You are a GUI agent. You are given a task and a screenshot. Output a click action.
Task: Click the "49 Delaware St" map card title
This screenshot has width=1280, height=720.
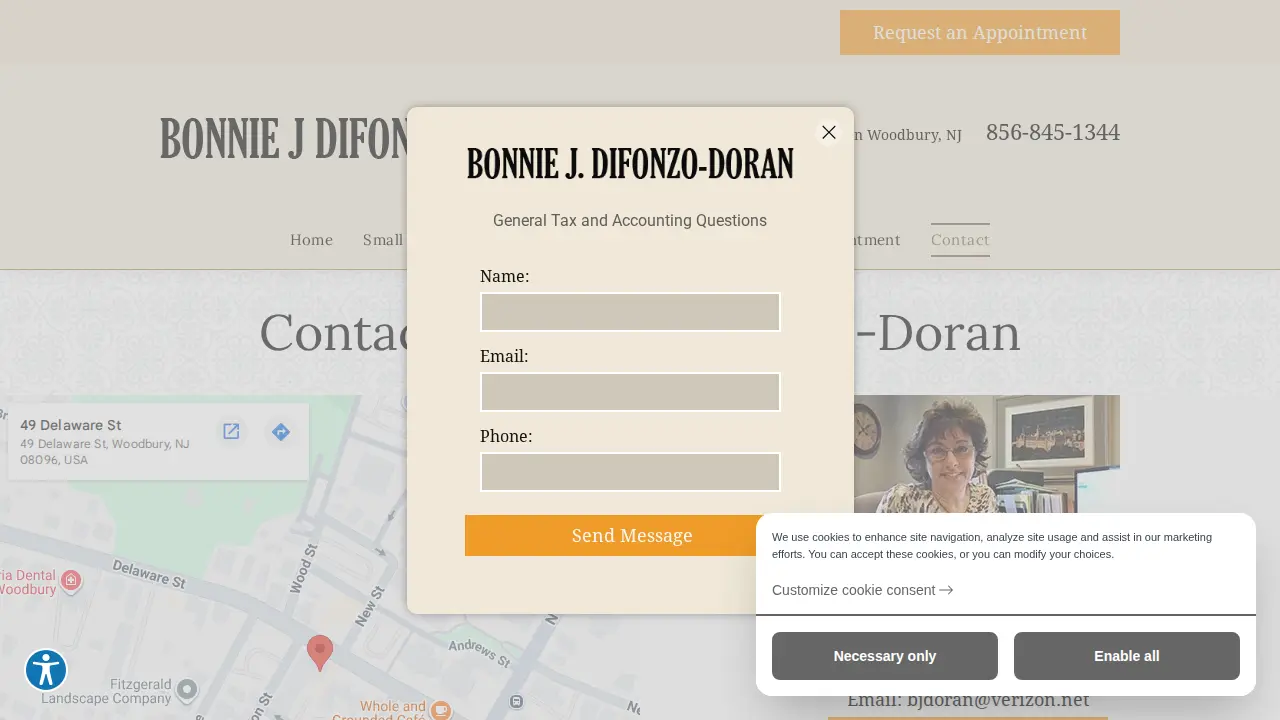pyautogui.click(x=71, y=425)
